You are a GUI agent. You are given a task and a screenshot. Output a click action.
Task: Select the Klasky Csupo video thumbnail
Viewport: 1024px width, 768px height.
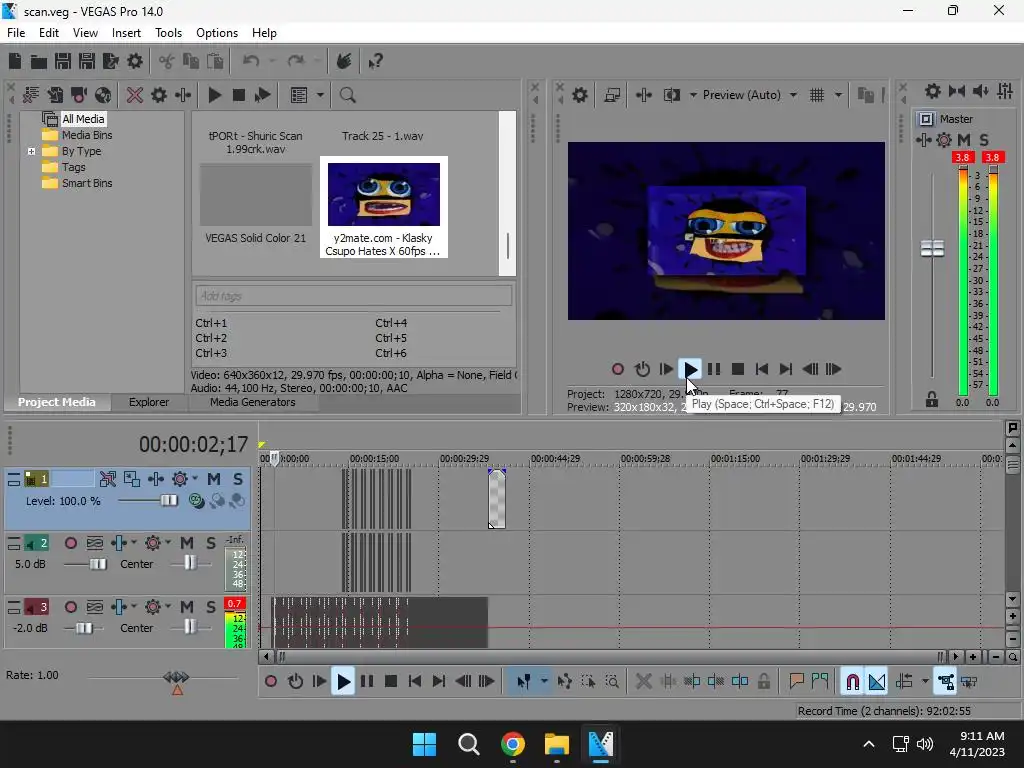(x=384, y=194)
